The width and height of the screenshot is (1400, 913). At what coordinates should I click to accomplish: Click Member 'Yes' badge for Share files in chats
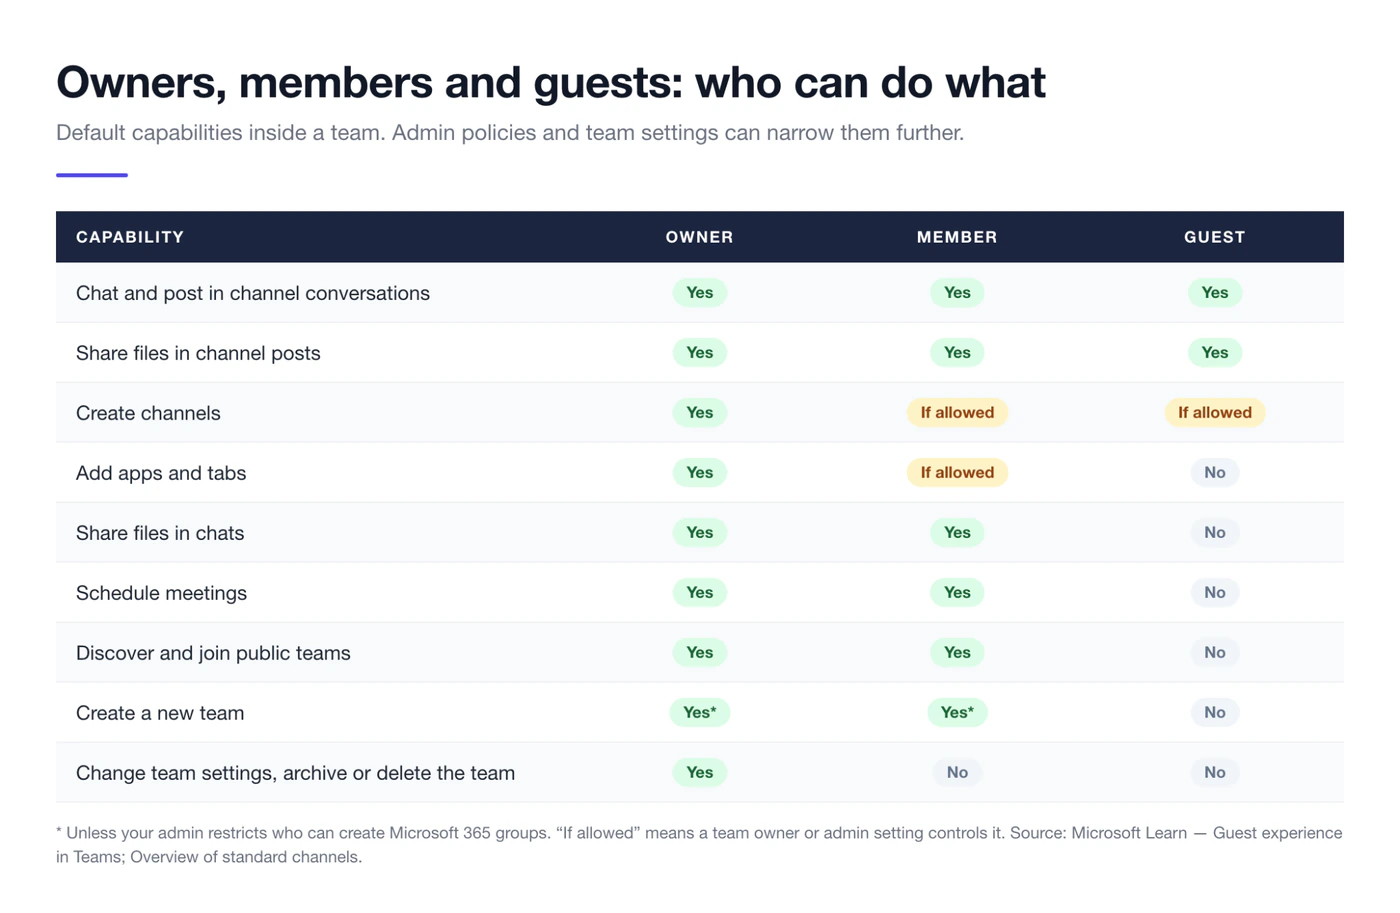tap(957, 532)
